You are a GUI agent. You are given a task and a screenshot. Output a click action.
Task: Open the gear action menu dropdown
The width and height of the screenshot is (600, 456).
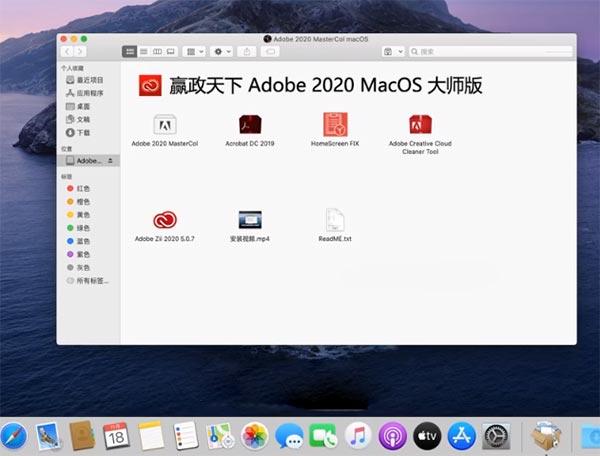click(x=222, y=51)
